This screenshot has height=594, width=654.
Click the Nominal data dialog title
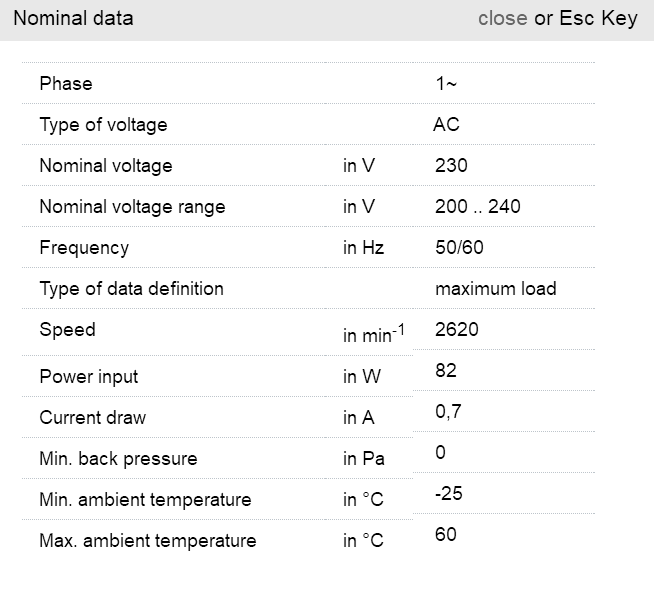coord(73,18)
